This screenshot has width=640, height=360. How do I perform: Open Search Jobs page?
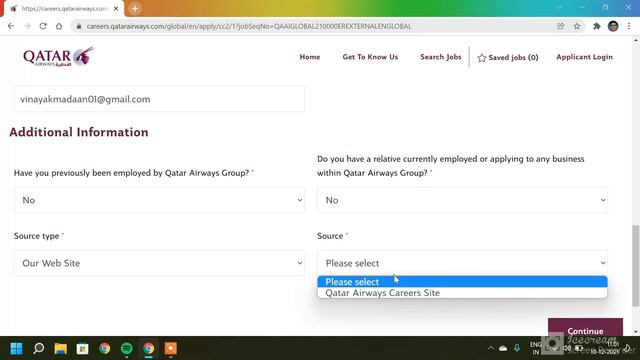441,57
